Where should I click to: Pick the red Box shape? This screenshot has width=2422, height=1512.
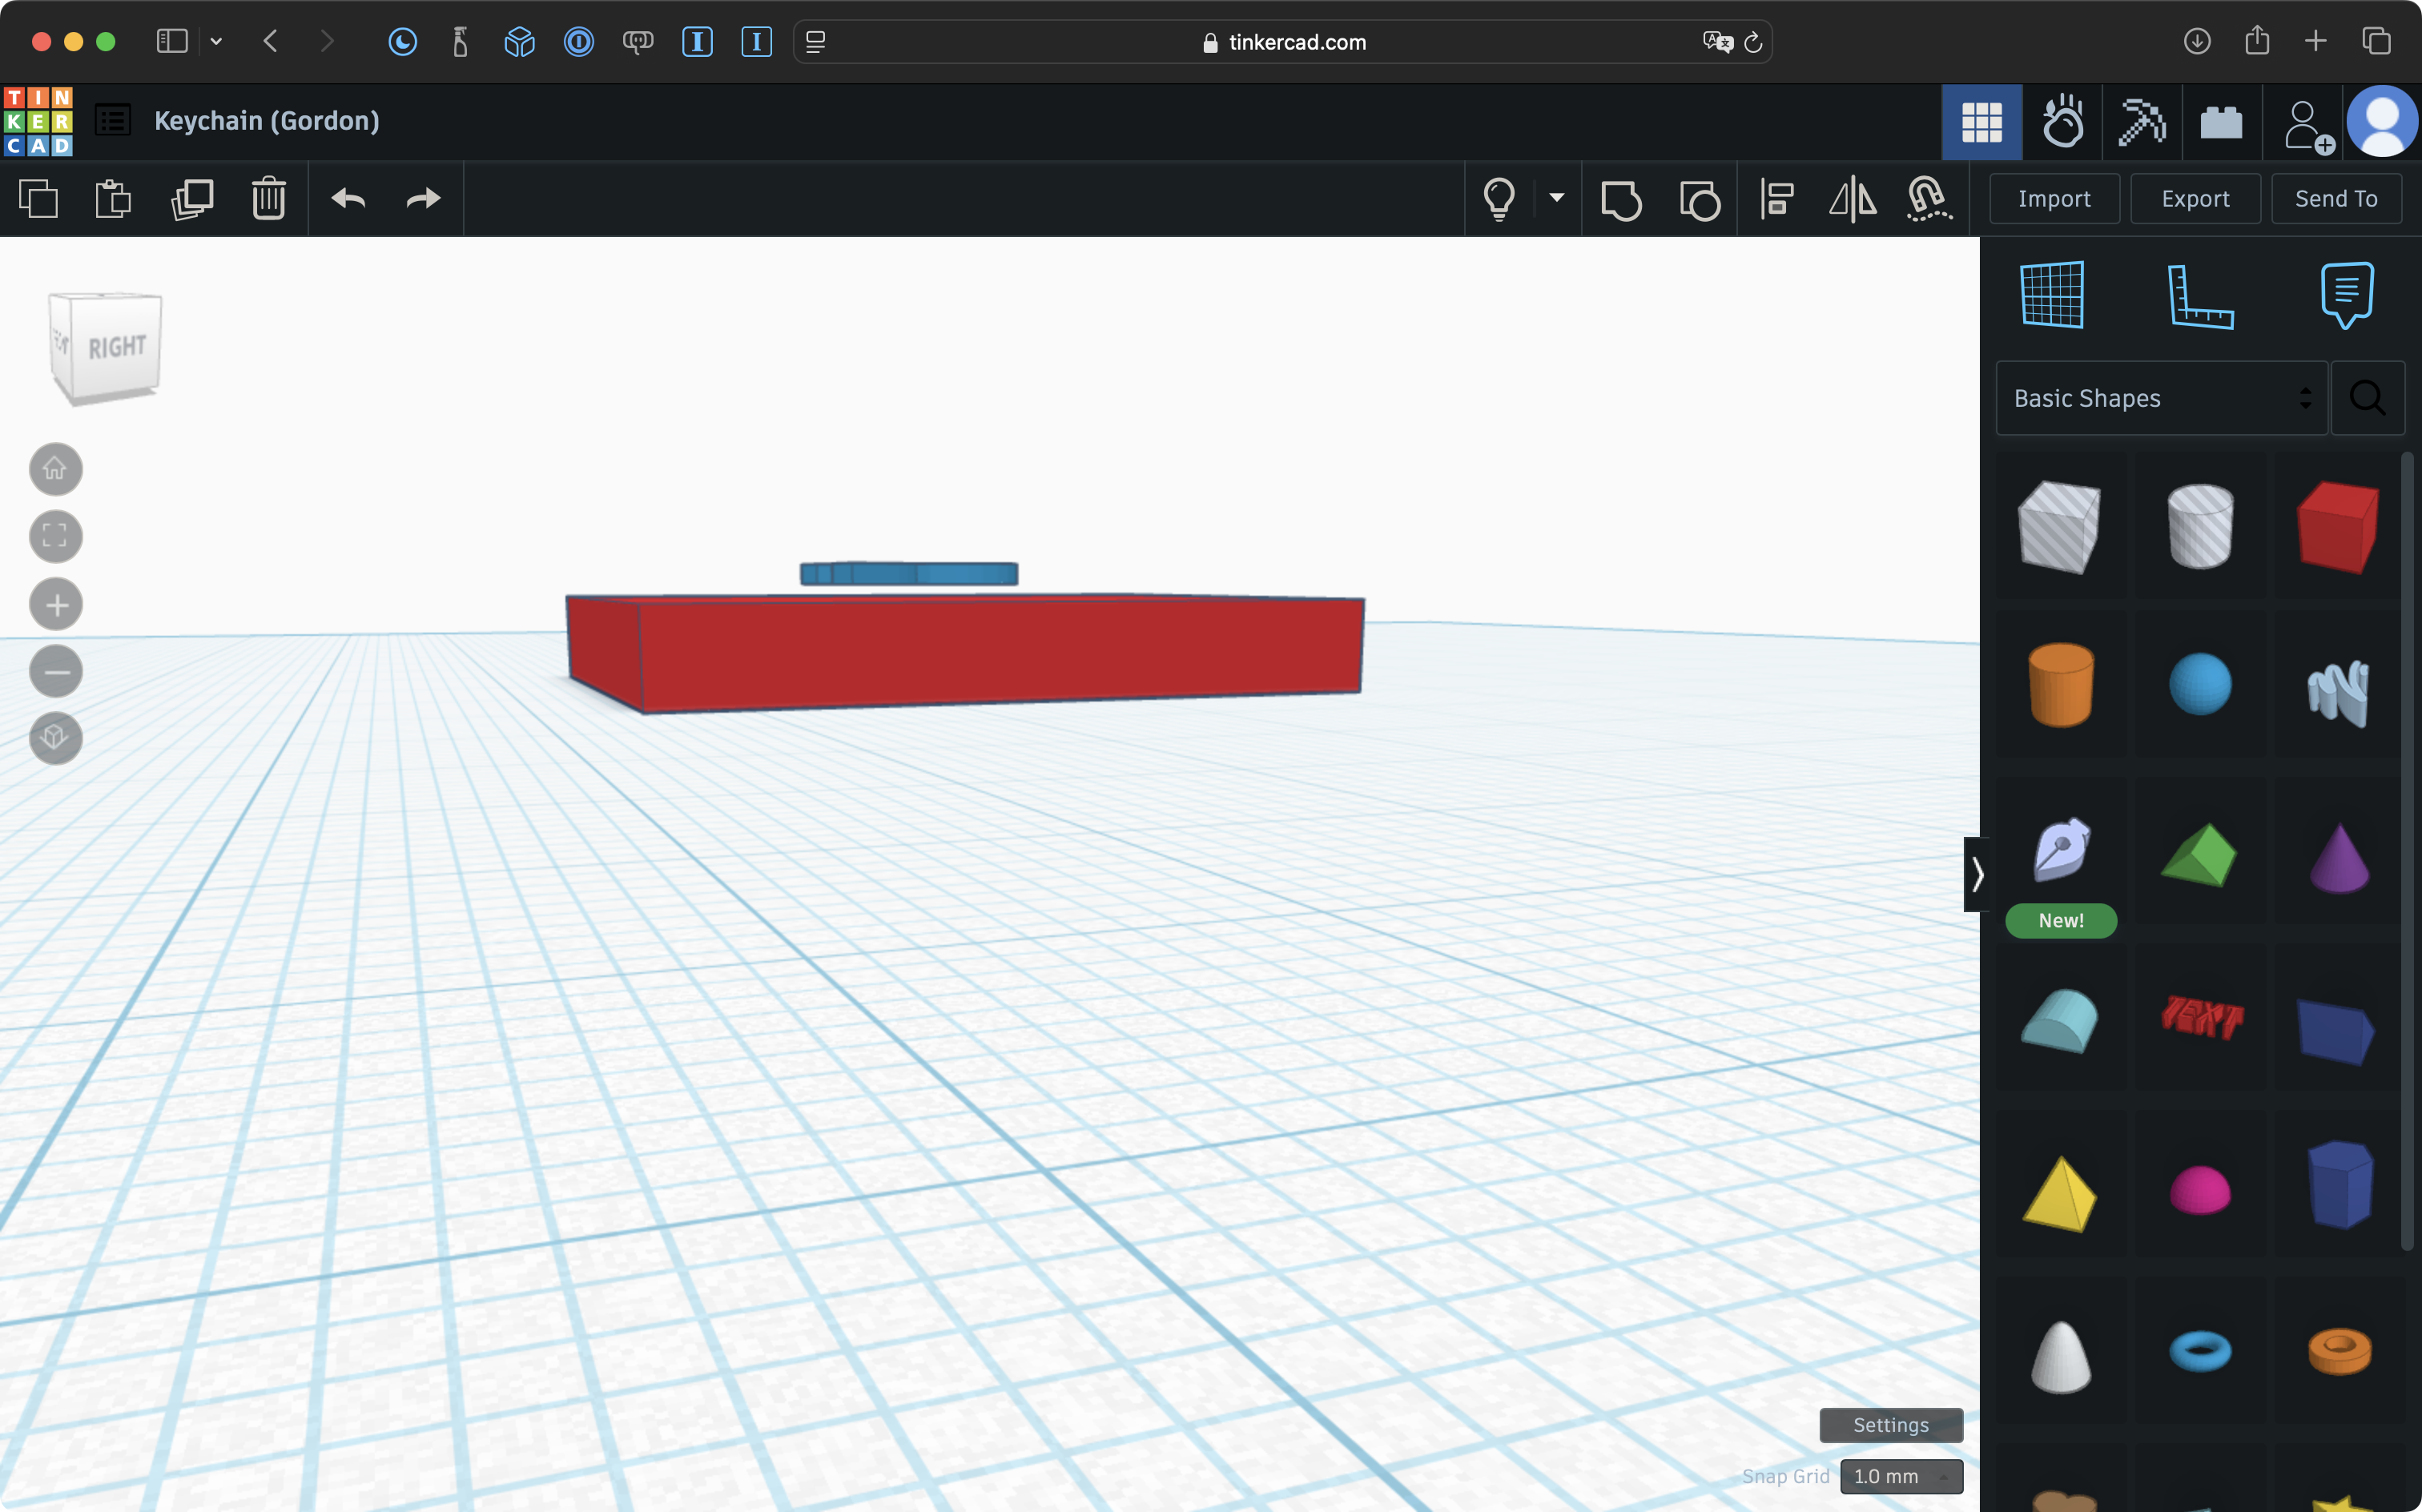2337,527
